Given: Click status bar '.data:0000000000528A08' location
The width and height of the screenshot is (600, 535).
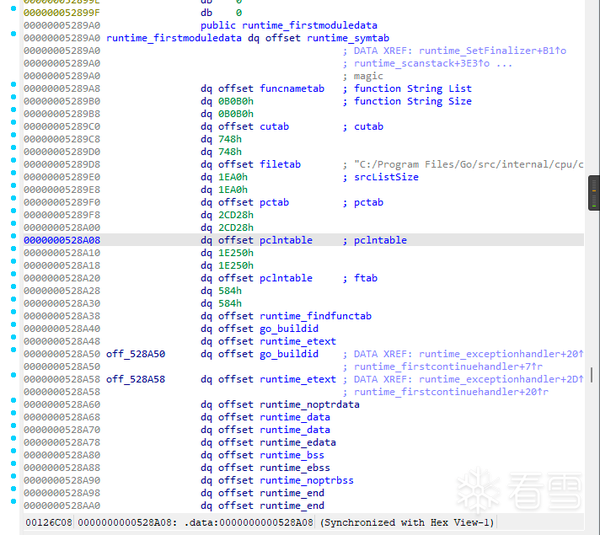Looking at the screenshot, I should click(249, 522).
